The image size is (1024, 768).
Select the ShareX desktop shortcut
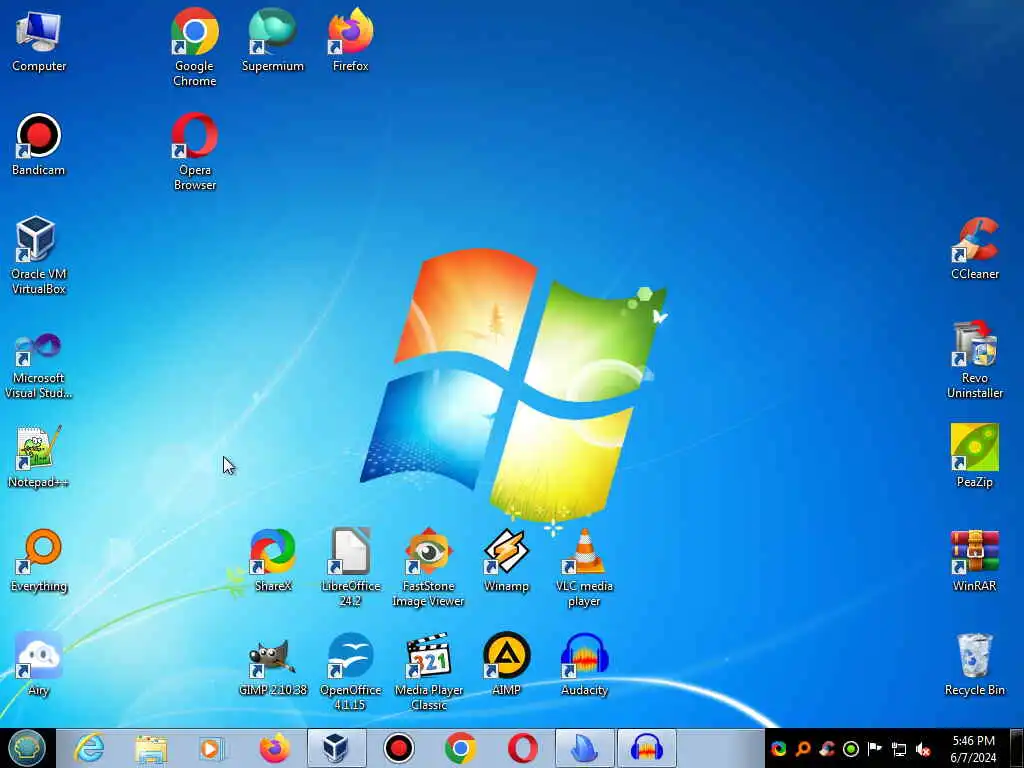click(x=272, y=561)
